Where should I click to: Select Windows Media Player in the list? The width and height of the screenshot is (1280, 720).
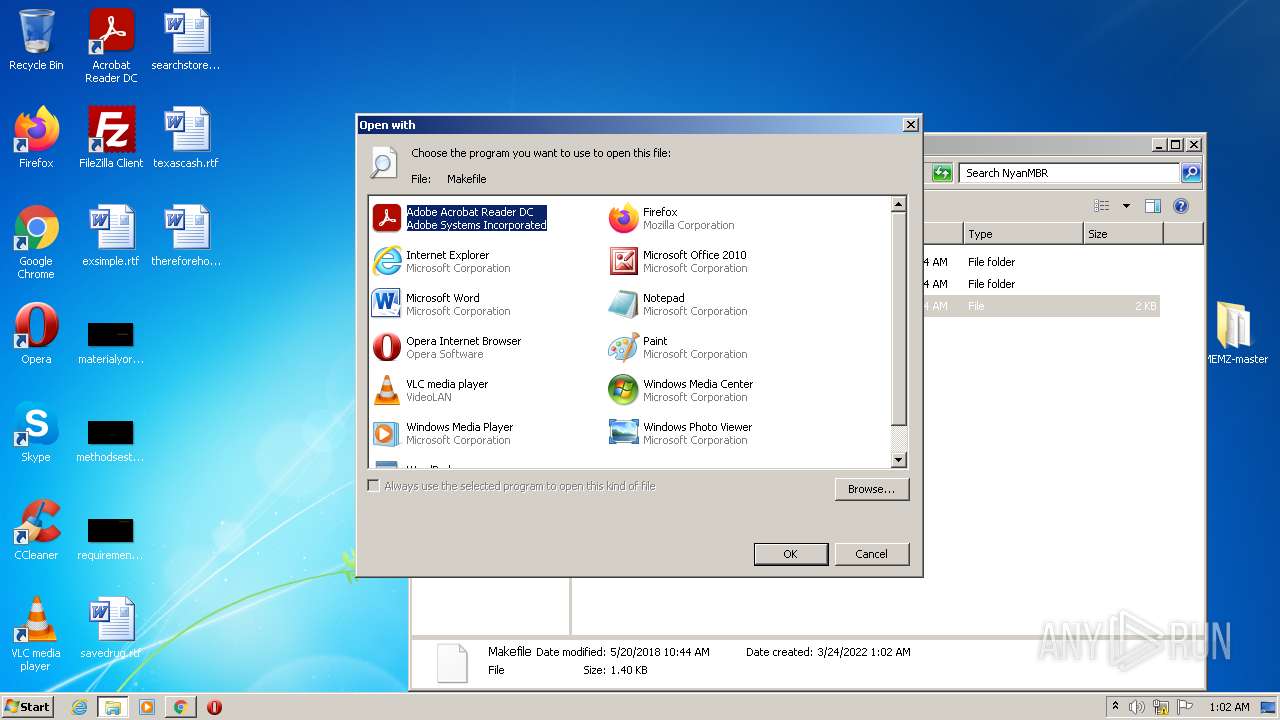coord(443,433)
